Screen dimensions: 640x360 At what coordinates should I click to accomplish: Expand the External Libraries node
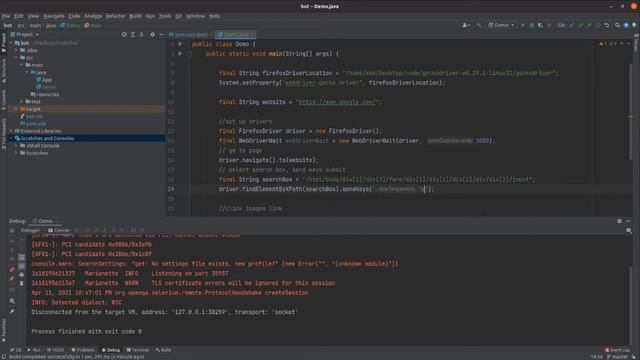click(11, 131)
